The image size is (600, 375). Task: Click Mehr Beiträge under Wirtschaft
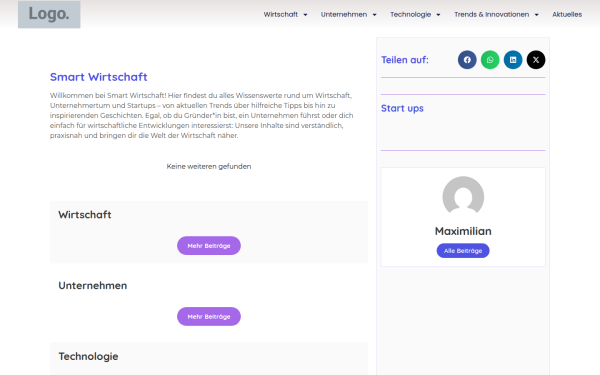209,246
